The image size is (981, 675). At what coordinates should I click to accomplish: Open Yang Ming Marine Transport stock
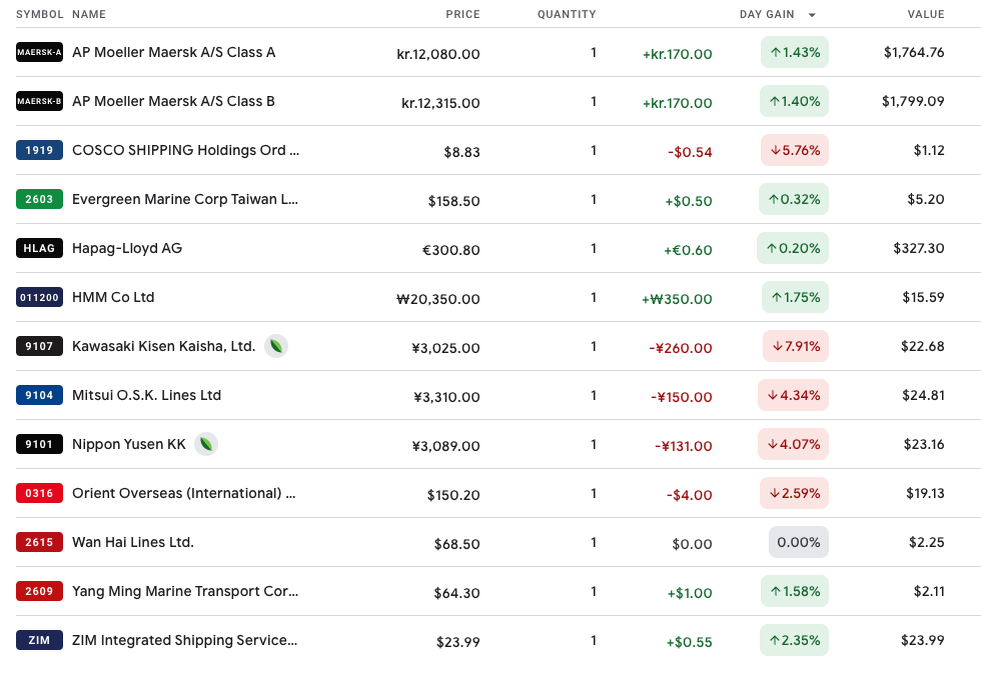click(x=185, y=591)
